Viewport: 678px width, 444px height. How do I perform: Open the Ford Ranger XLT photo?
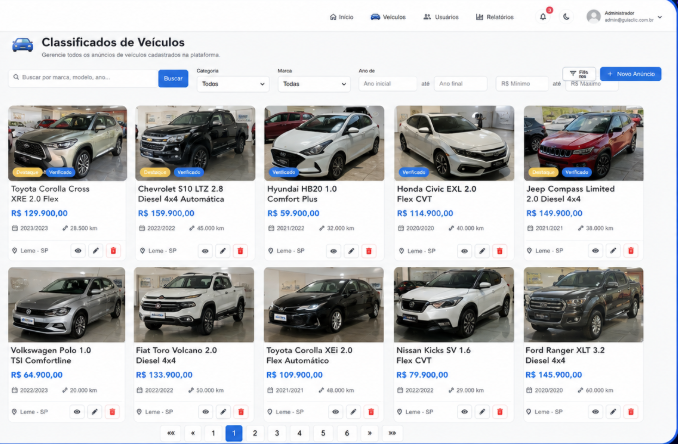(584, 305)
